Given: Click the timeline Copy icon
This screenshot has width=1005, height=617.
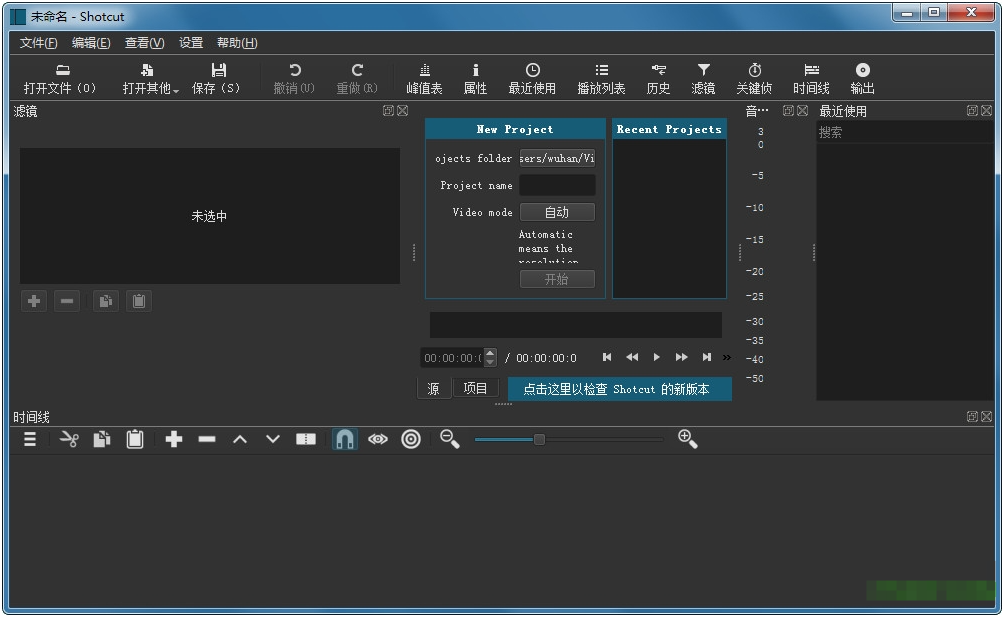Looking at the screenshot, I should (102, 440).
